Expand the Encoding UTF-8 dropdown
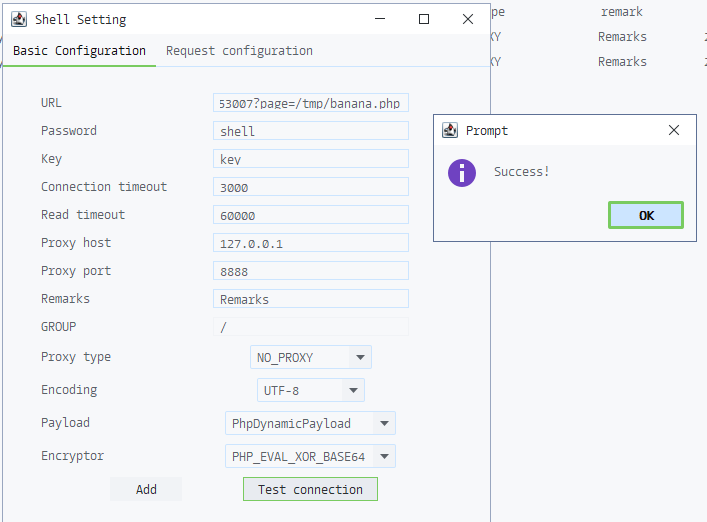Viewport: 707px width, 522px height. coord(353,390)
